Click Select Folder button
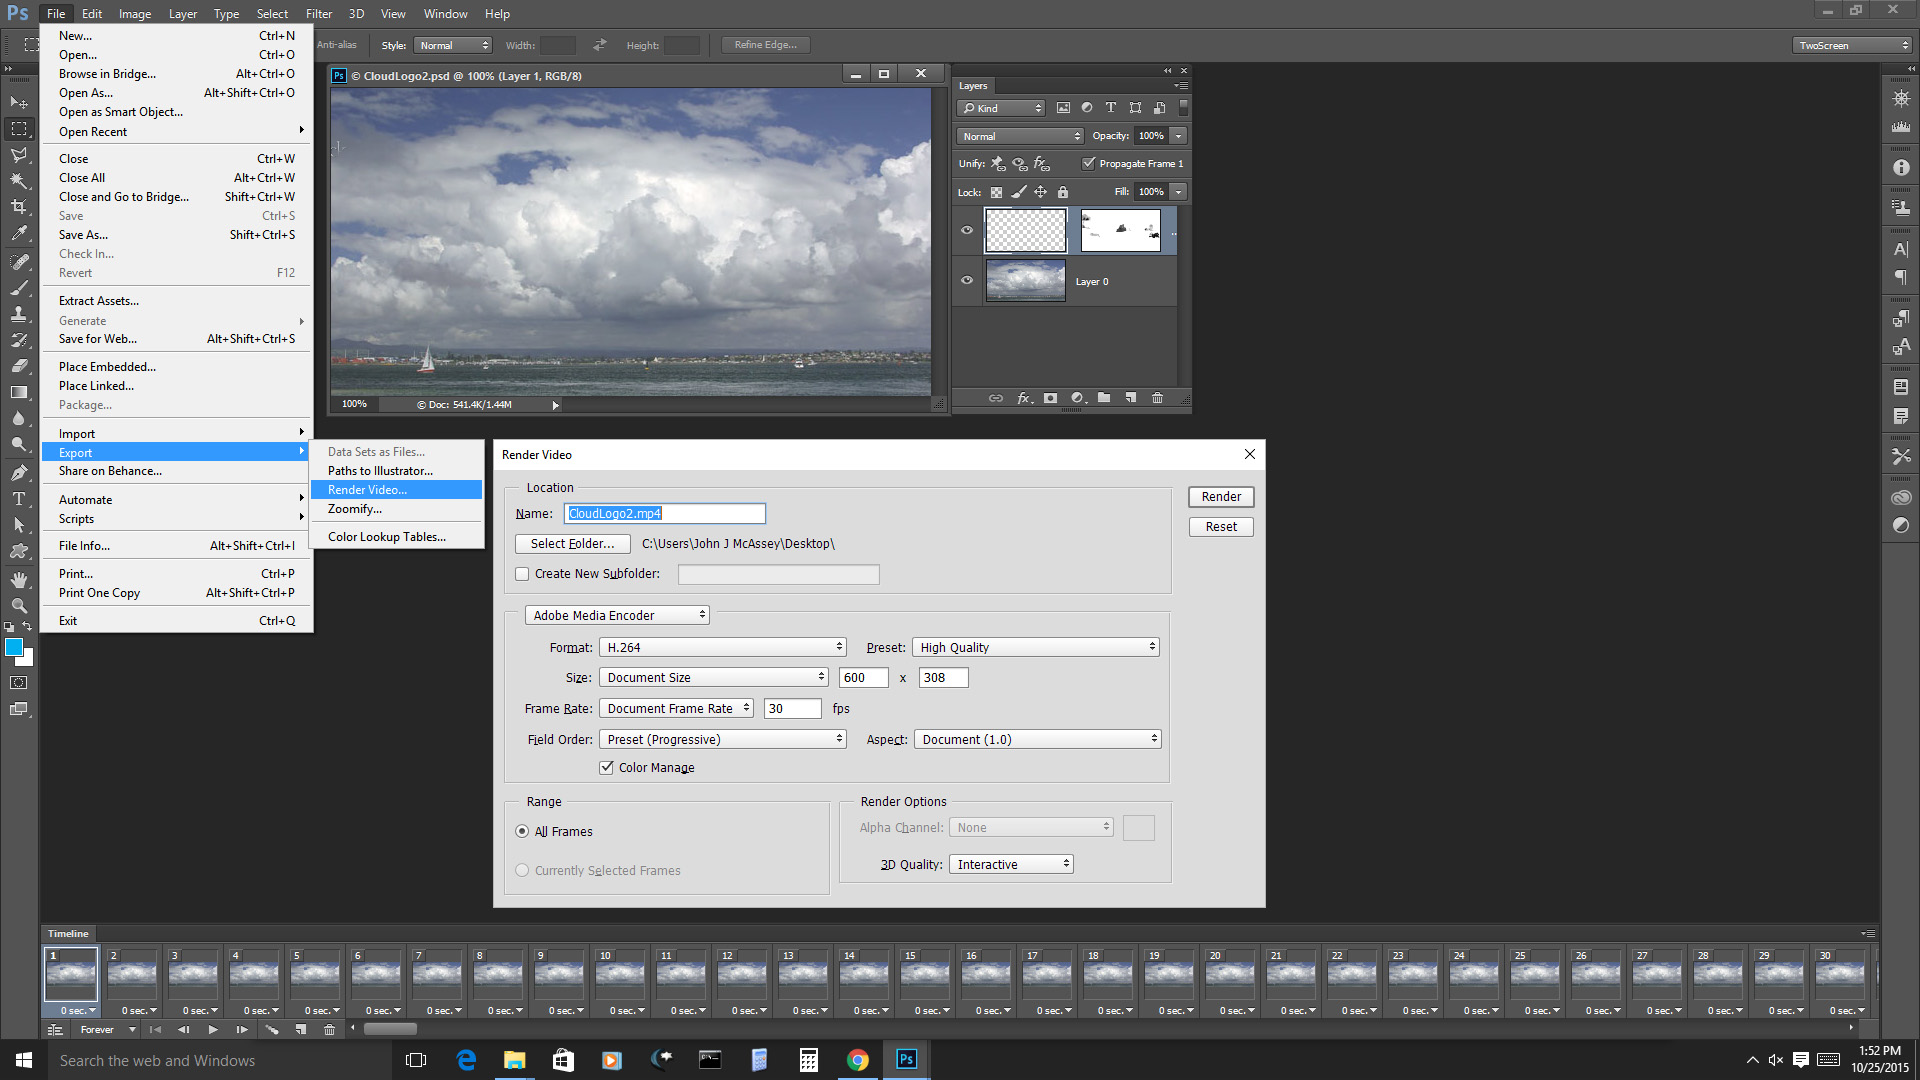The width and height of the screenshot is (1920, 1080). tap(572, 543)
